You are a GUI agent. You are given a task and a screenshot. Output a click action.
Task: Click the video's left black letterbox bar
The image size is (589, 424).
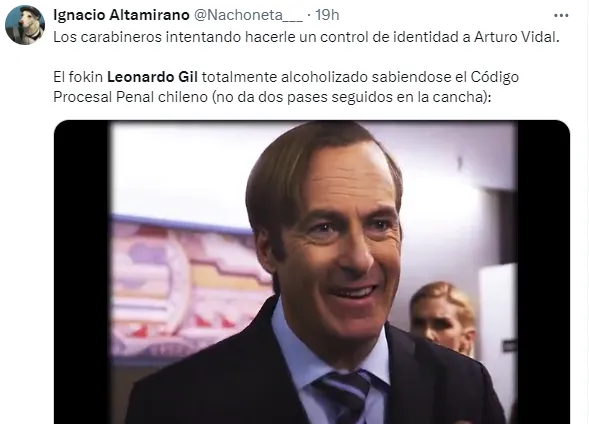[x=81, y=272]
